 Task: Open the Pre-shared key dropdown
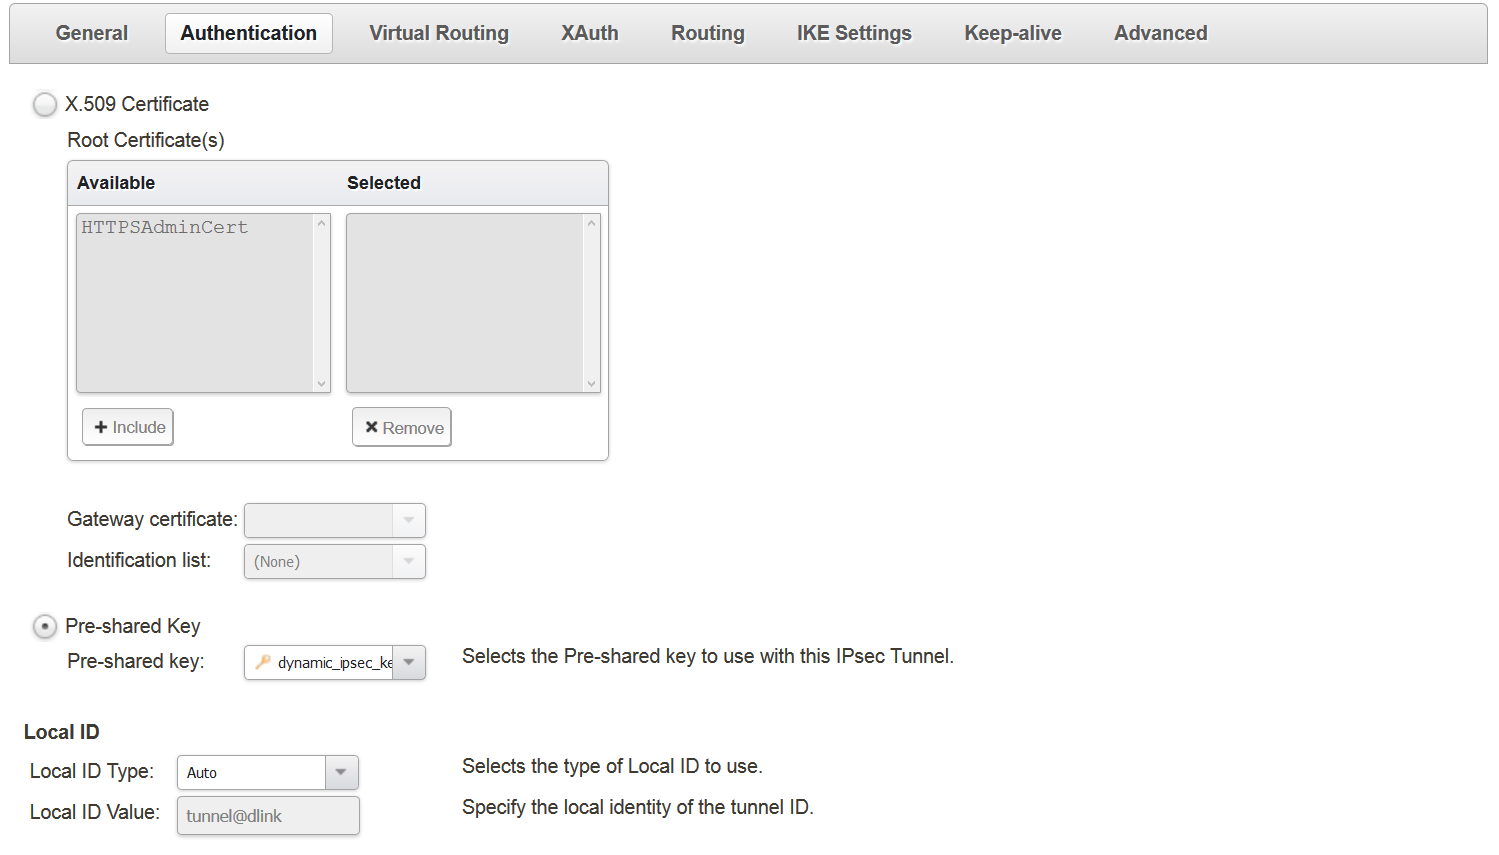pos(409,662)
